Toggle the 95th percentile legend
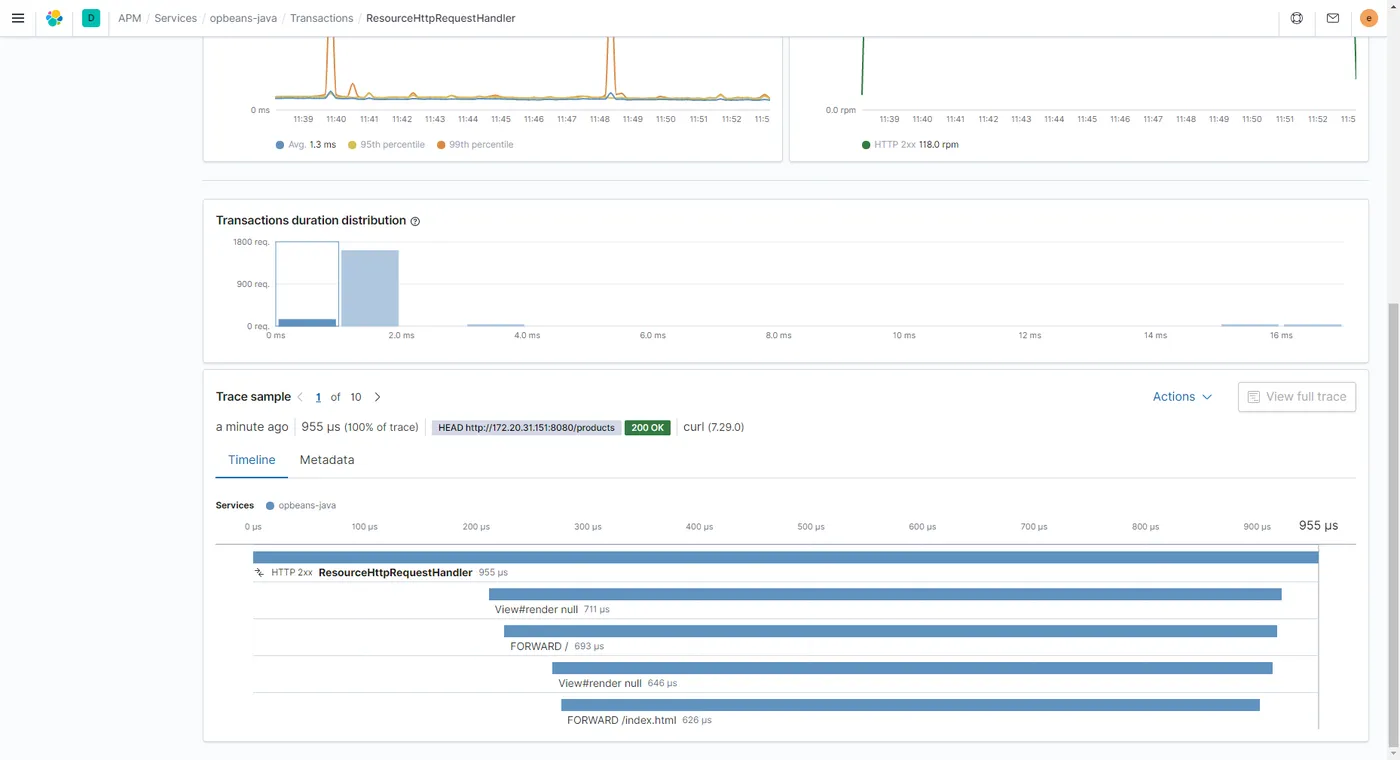This screenshot has height=760, width=1400. point(386,145)
